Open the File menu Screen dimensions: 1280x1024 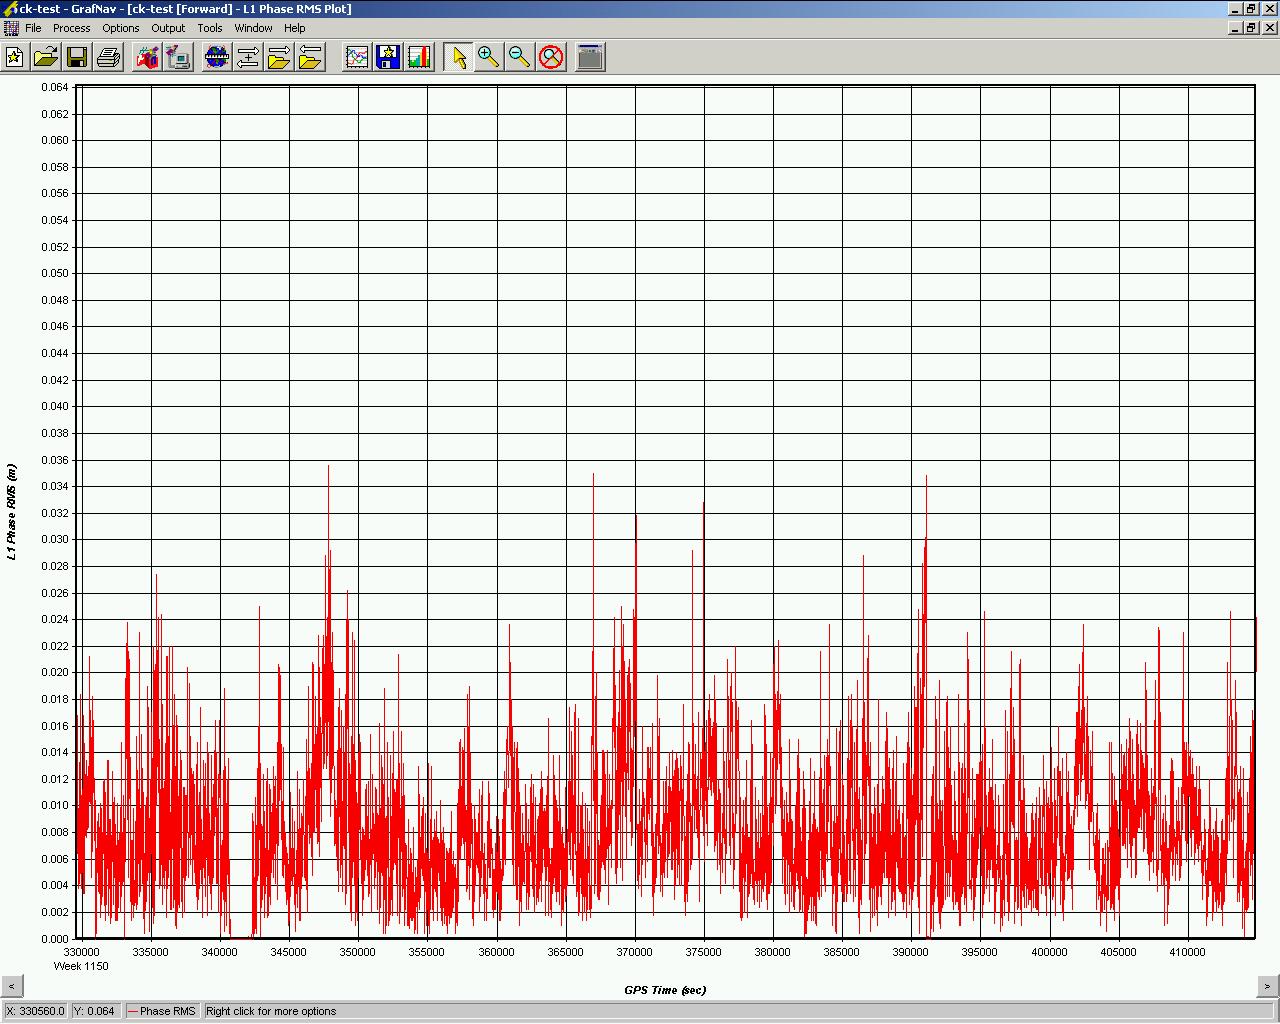click(x=33, y=28)
